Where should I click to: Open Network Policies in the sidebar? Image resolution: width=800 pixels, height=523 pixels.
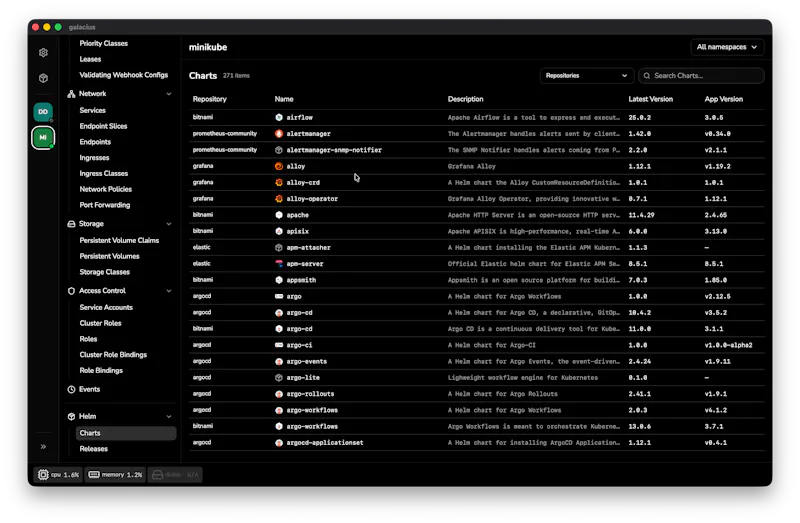coord(106,189)
